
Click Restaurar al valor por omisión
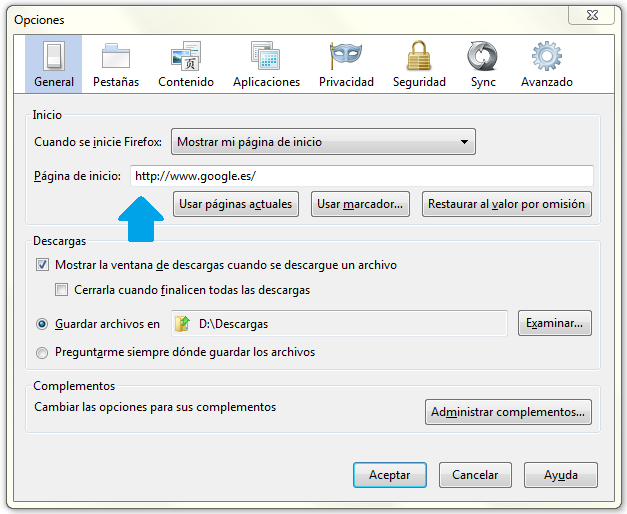click(x=506, y=204)
